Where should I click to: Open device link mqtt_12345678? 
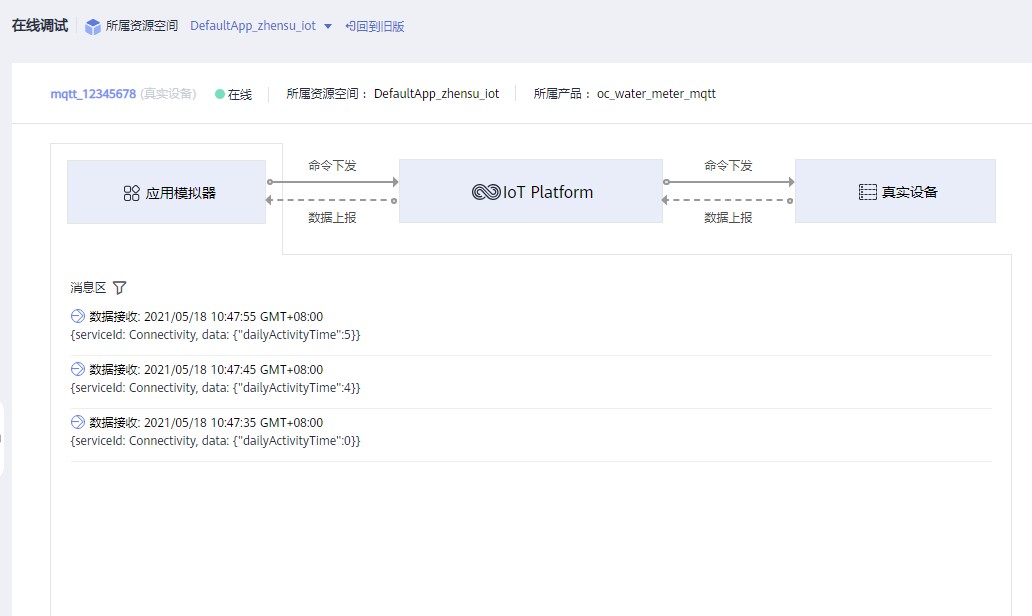point(93,93)
